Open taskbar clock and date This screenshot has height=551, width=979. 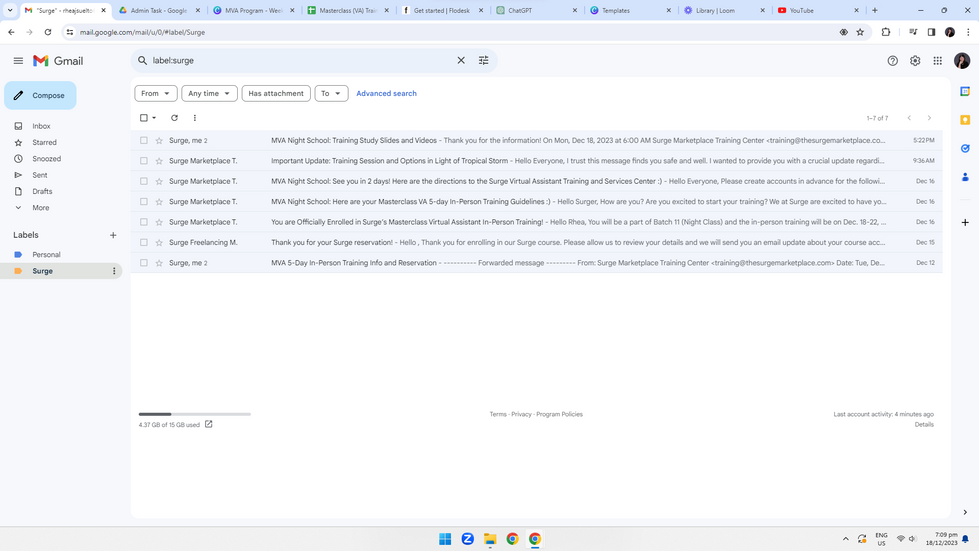942,539
